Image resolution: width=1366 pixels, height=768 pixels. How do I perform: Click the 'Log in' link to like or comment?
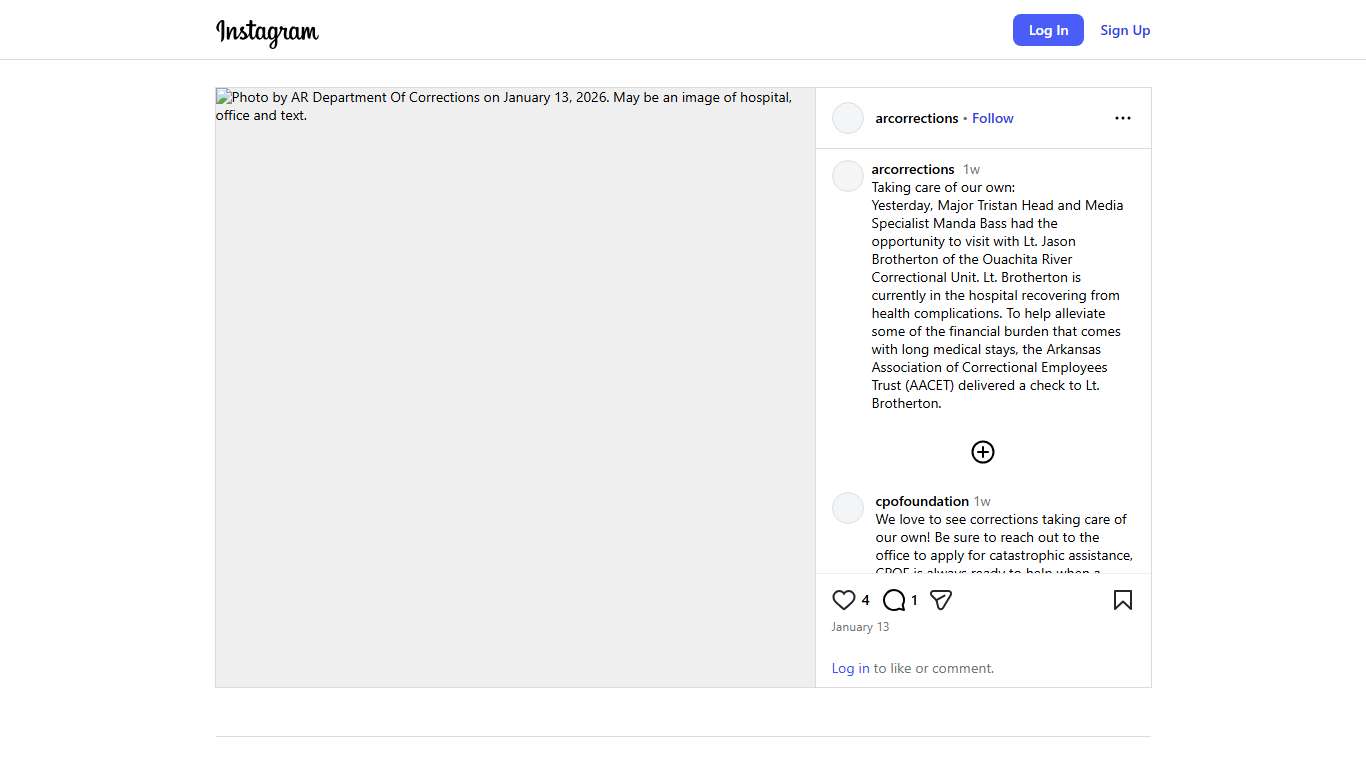(850, 668)
